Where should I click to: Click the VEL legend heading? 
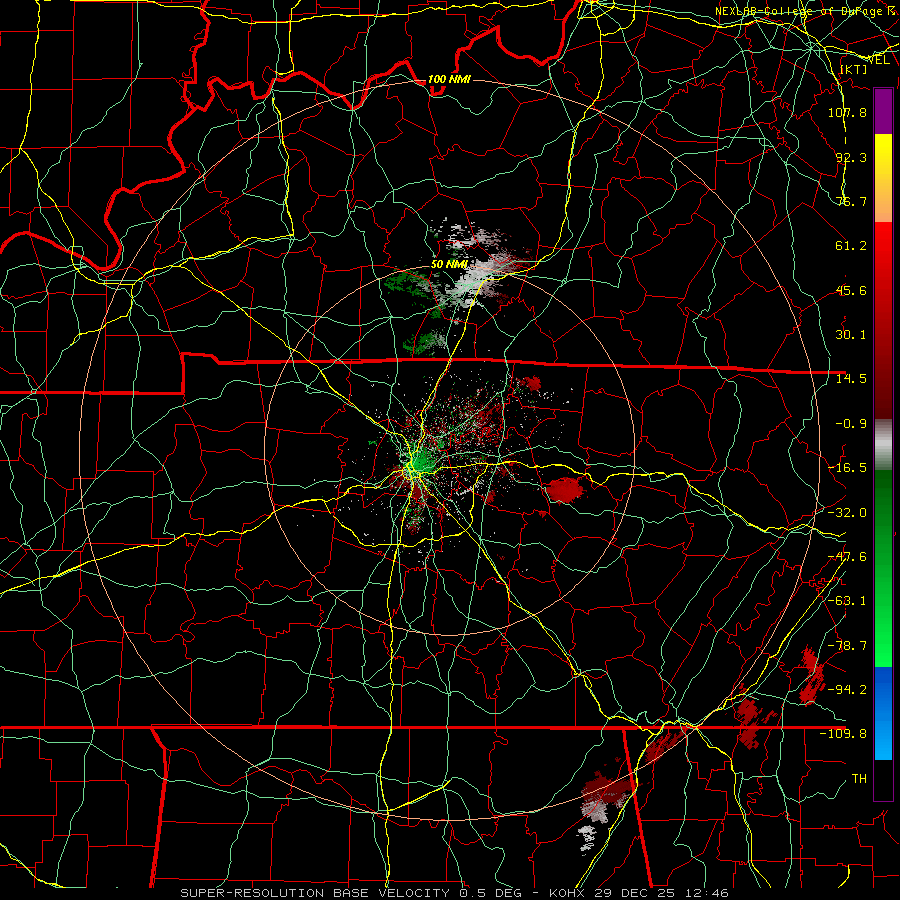click(x=879, y=60)
